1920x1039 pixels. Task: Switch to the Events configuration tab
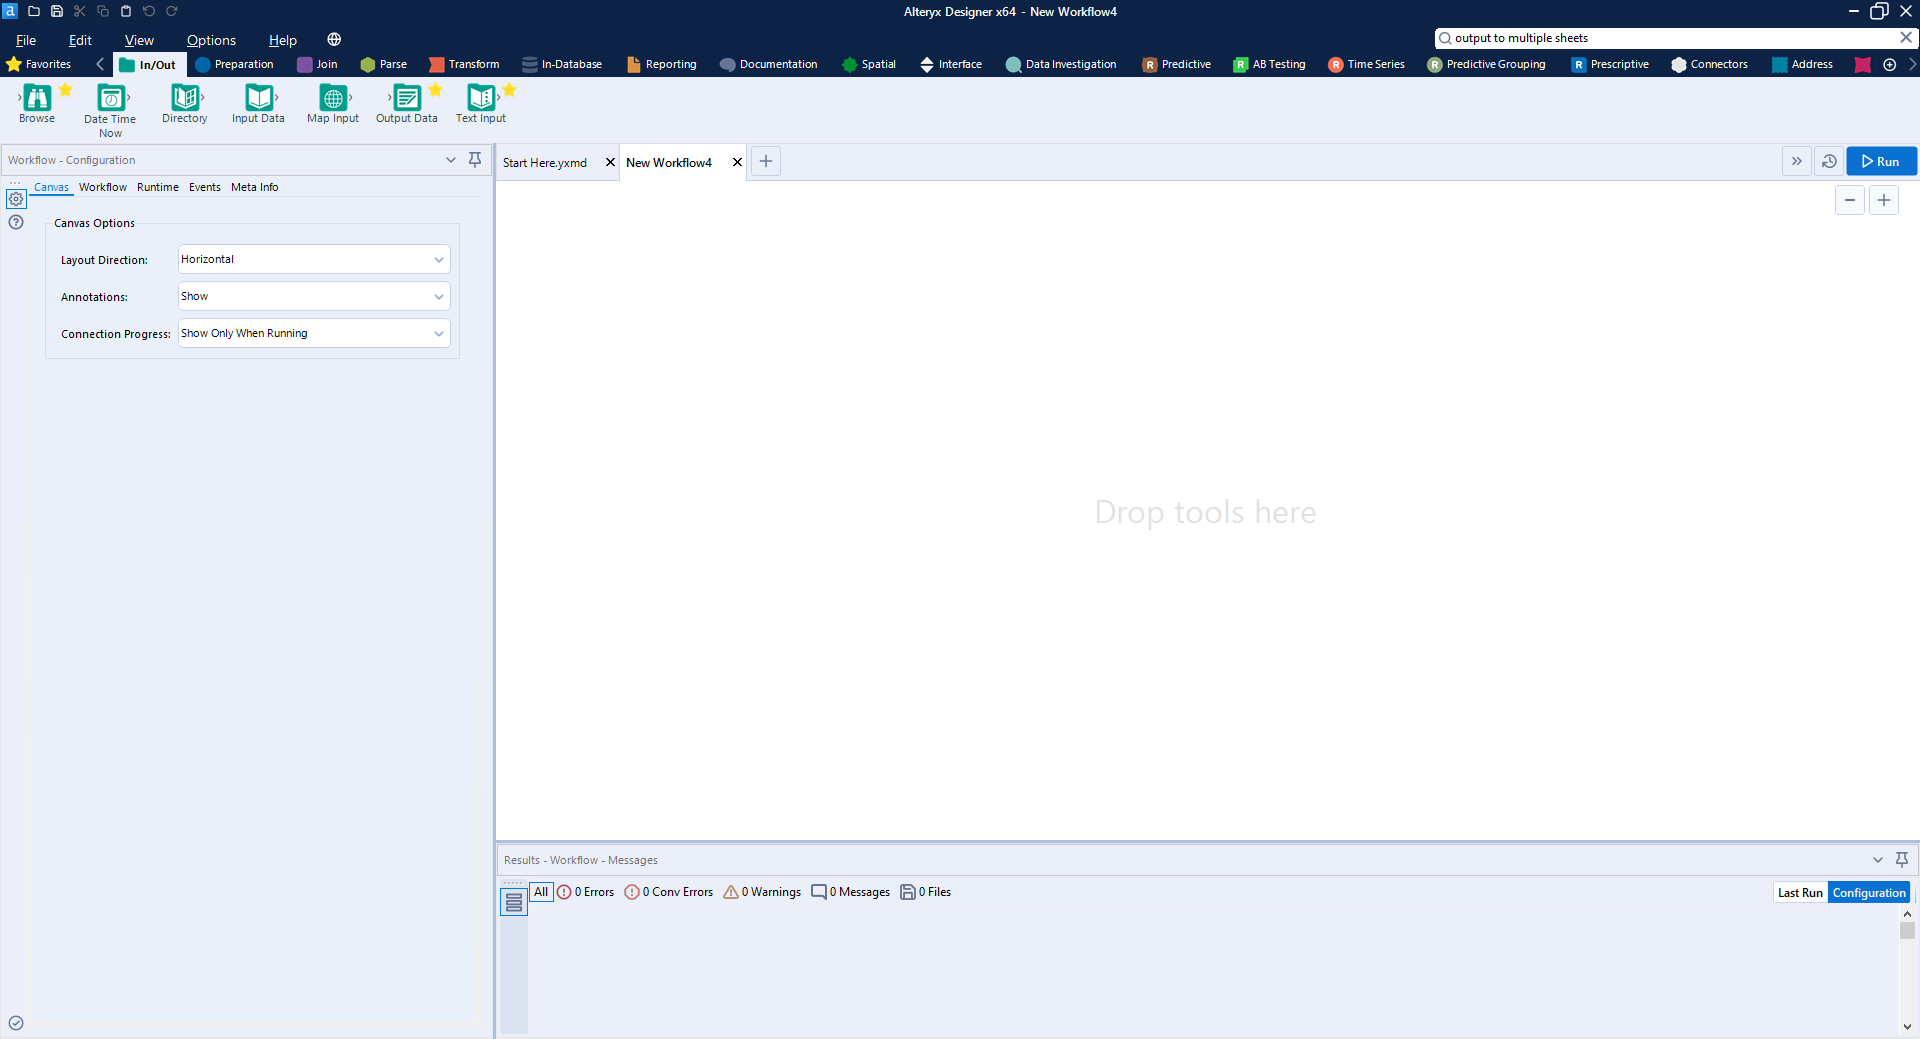point(205,187)
